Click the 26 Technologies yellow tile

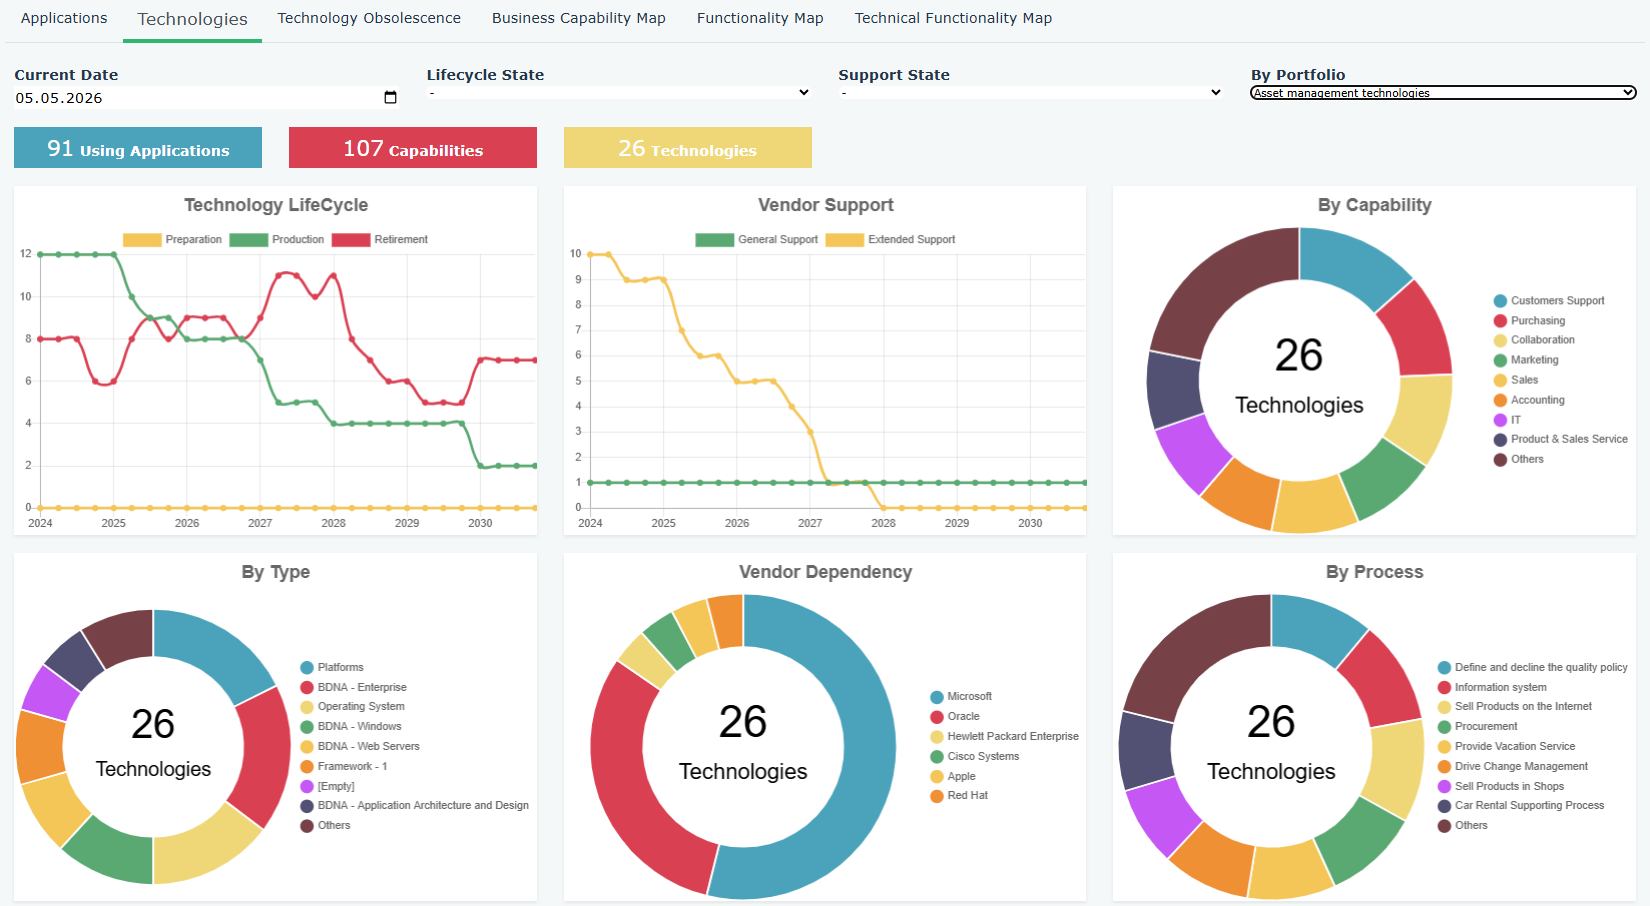tap(688, 148)
